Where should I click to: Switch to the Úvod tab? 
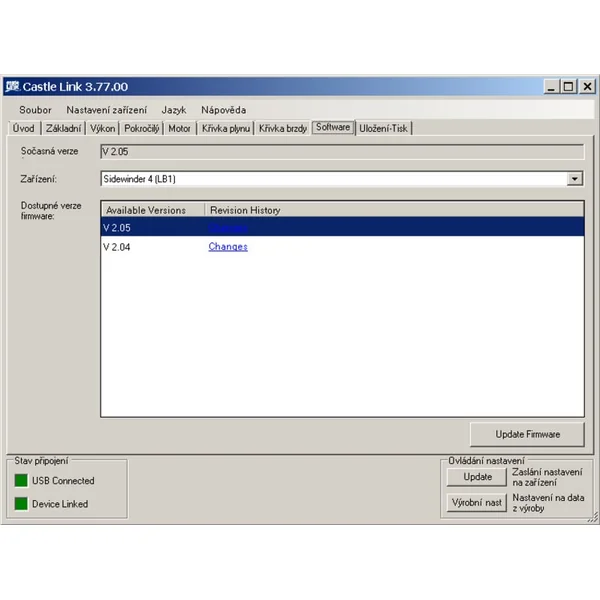(x=23, y=128)
